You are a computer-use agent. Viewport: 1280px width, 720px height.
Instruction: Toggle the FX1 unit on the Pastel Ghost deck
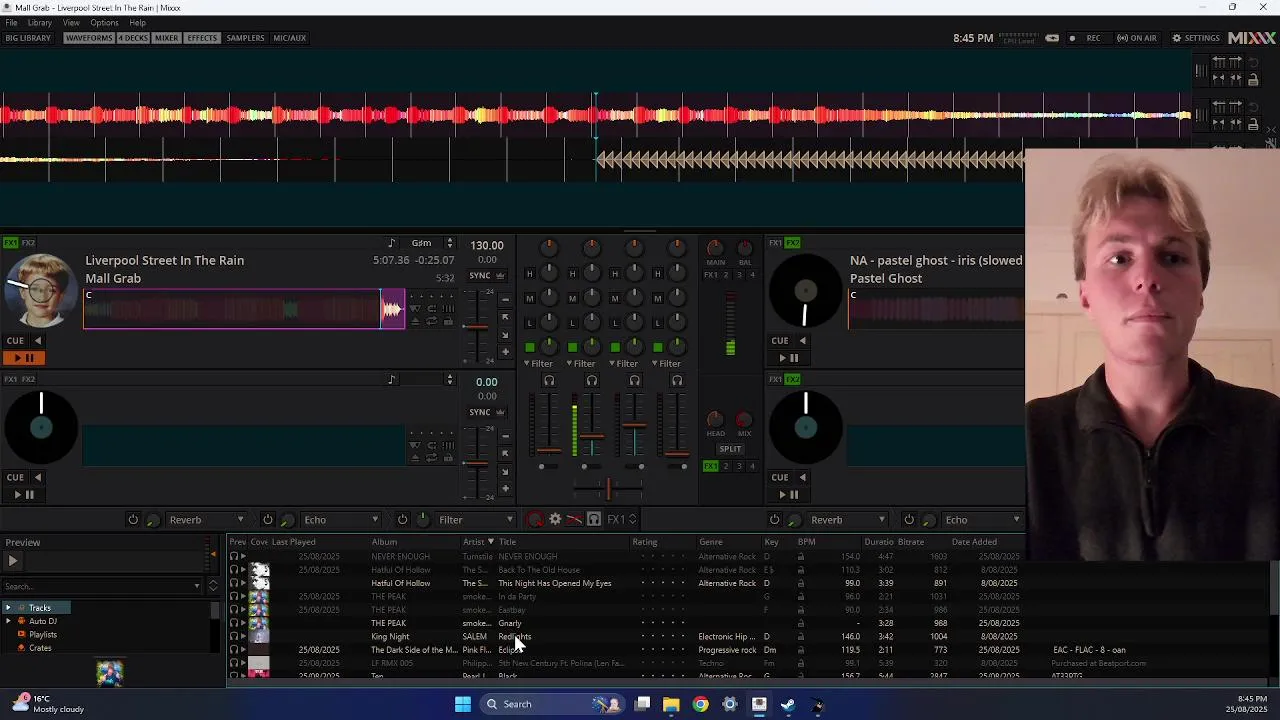coord(775,243)
